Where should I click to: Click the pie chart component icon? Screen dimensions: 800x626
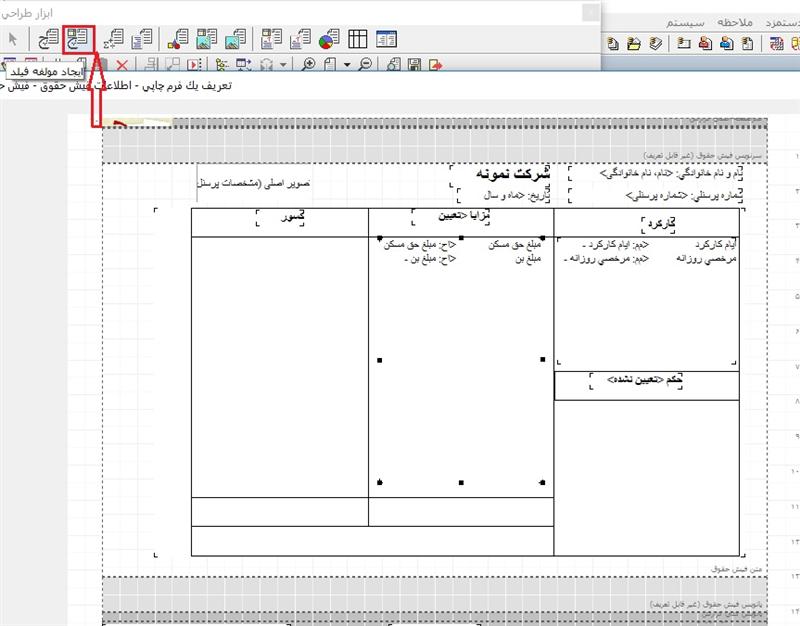point(328,40)
